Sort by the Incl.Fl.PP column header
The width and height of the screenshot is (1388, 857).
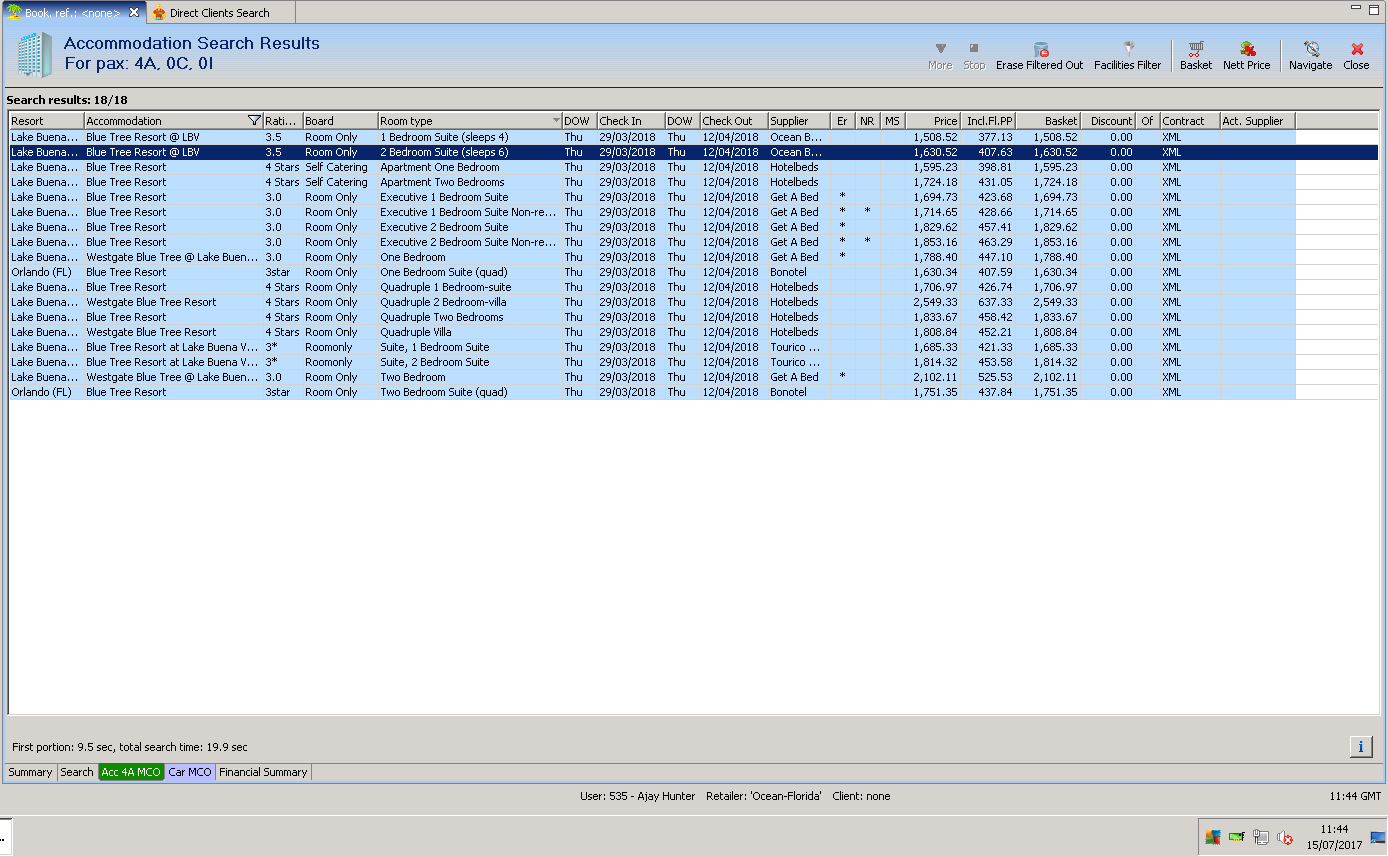tap(988, 121)
